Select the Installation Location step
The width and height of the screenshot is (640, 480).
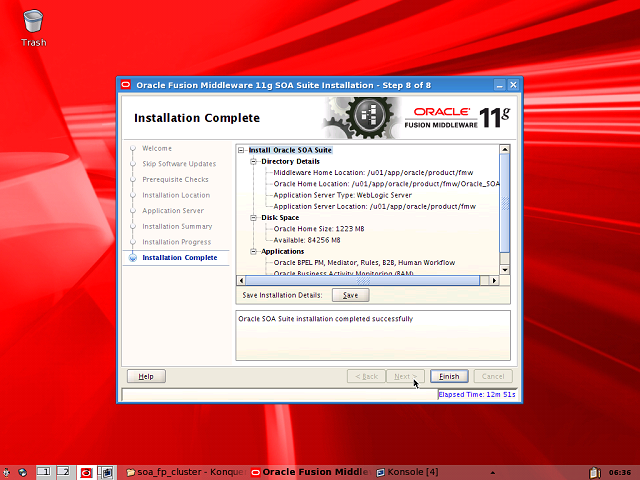point(176,196)
